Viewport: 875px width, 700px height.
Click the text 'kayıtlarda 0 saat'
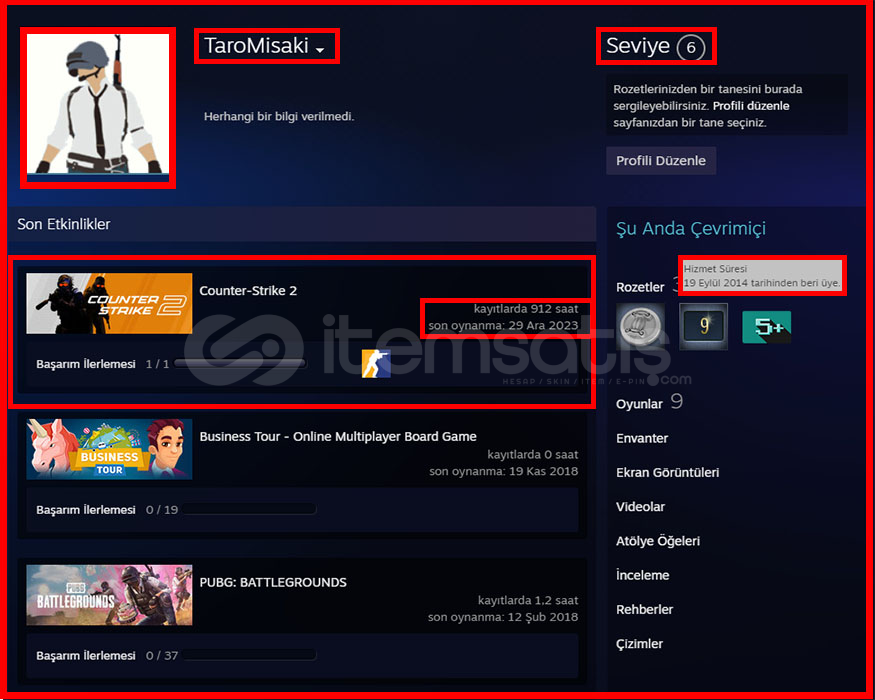[x=533, y=455]
